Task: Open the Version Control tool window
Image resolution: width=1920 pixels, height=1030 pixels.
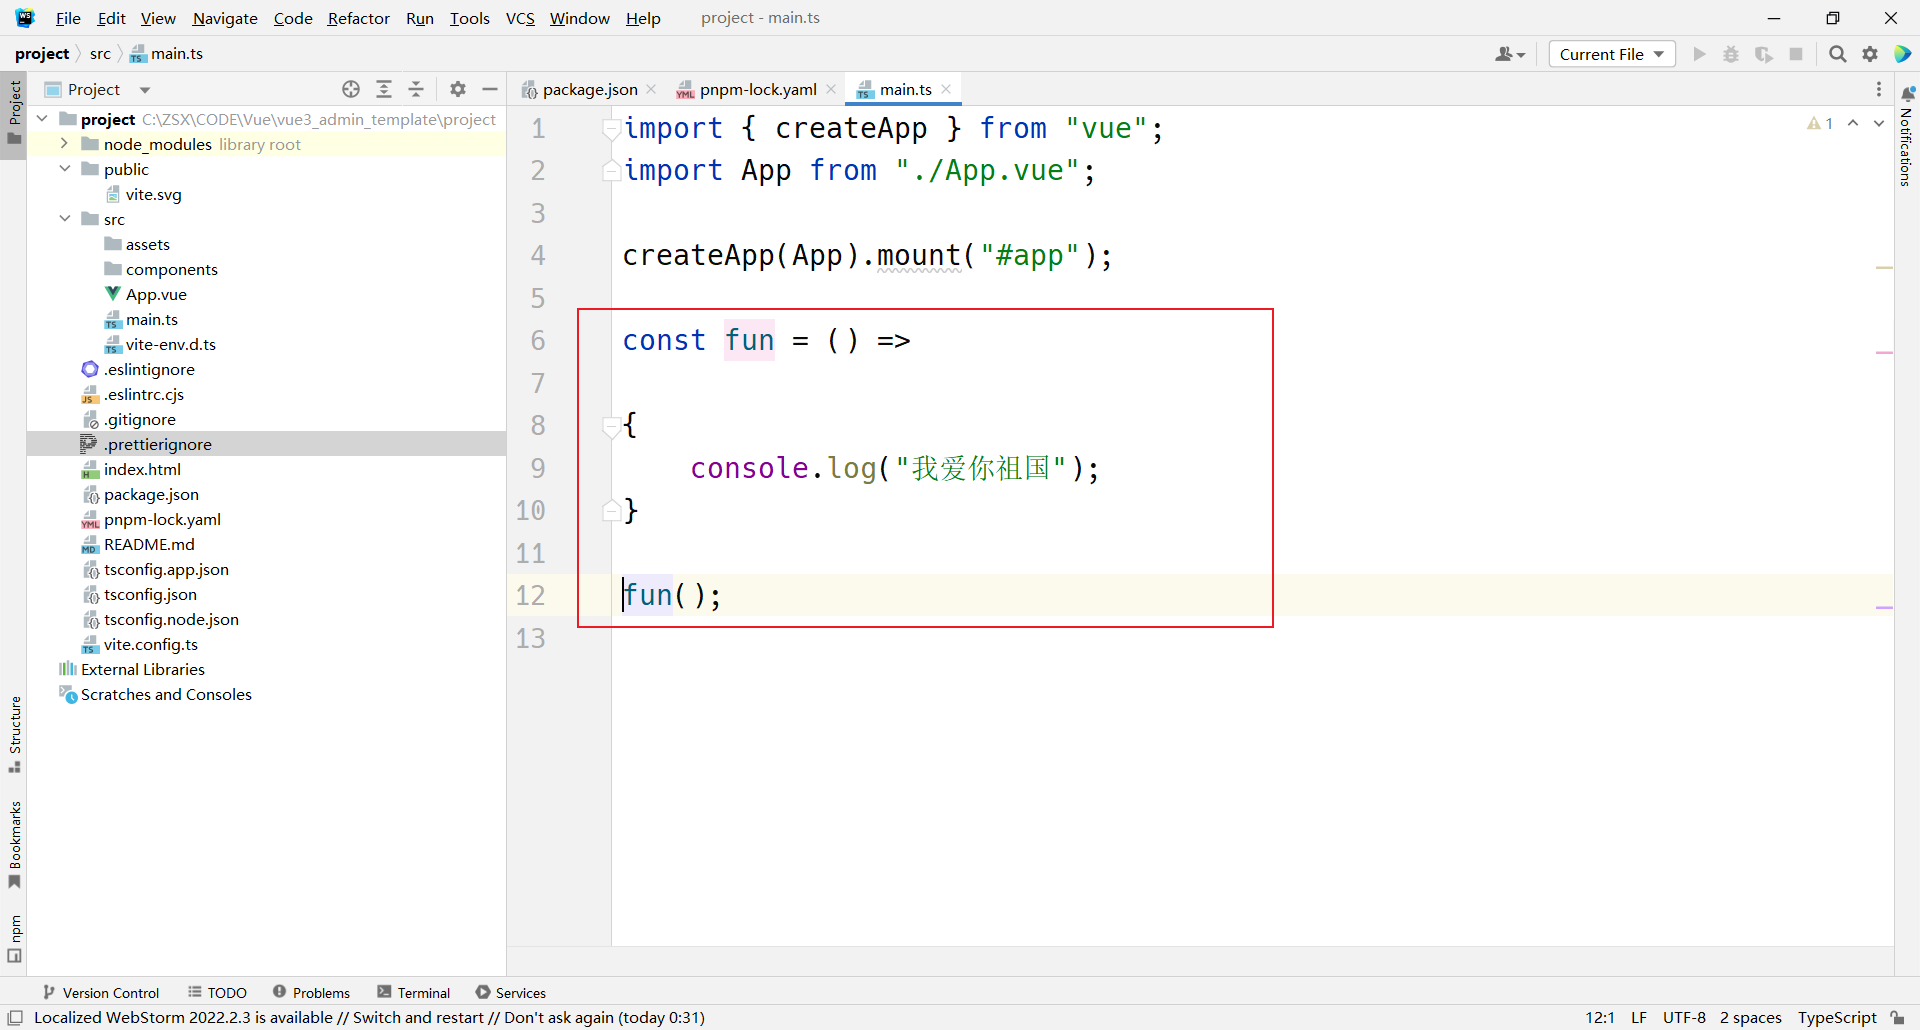Action: [x=100, y=992]
